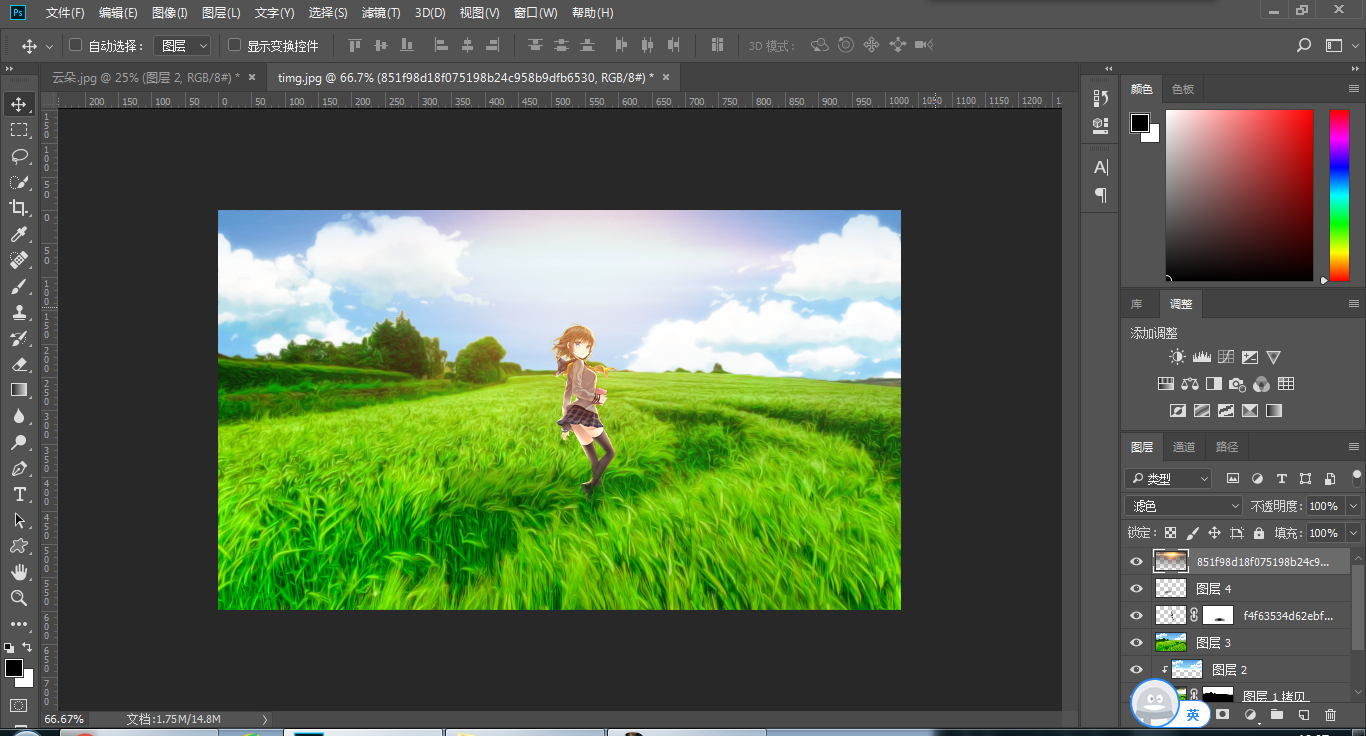The height and width of the screenshot is (736, 1366).
Task: Open the 滤色 blend mode dropdown
Action: coord(1183,506)
